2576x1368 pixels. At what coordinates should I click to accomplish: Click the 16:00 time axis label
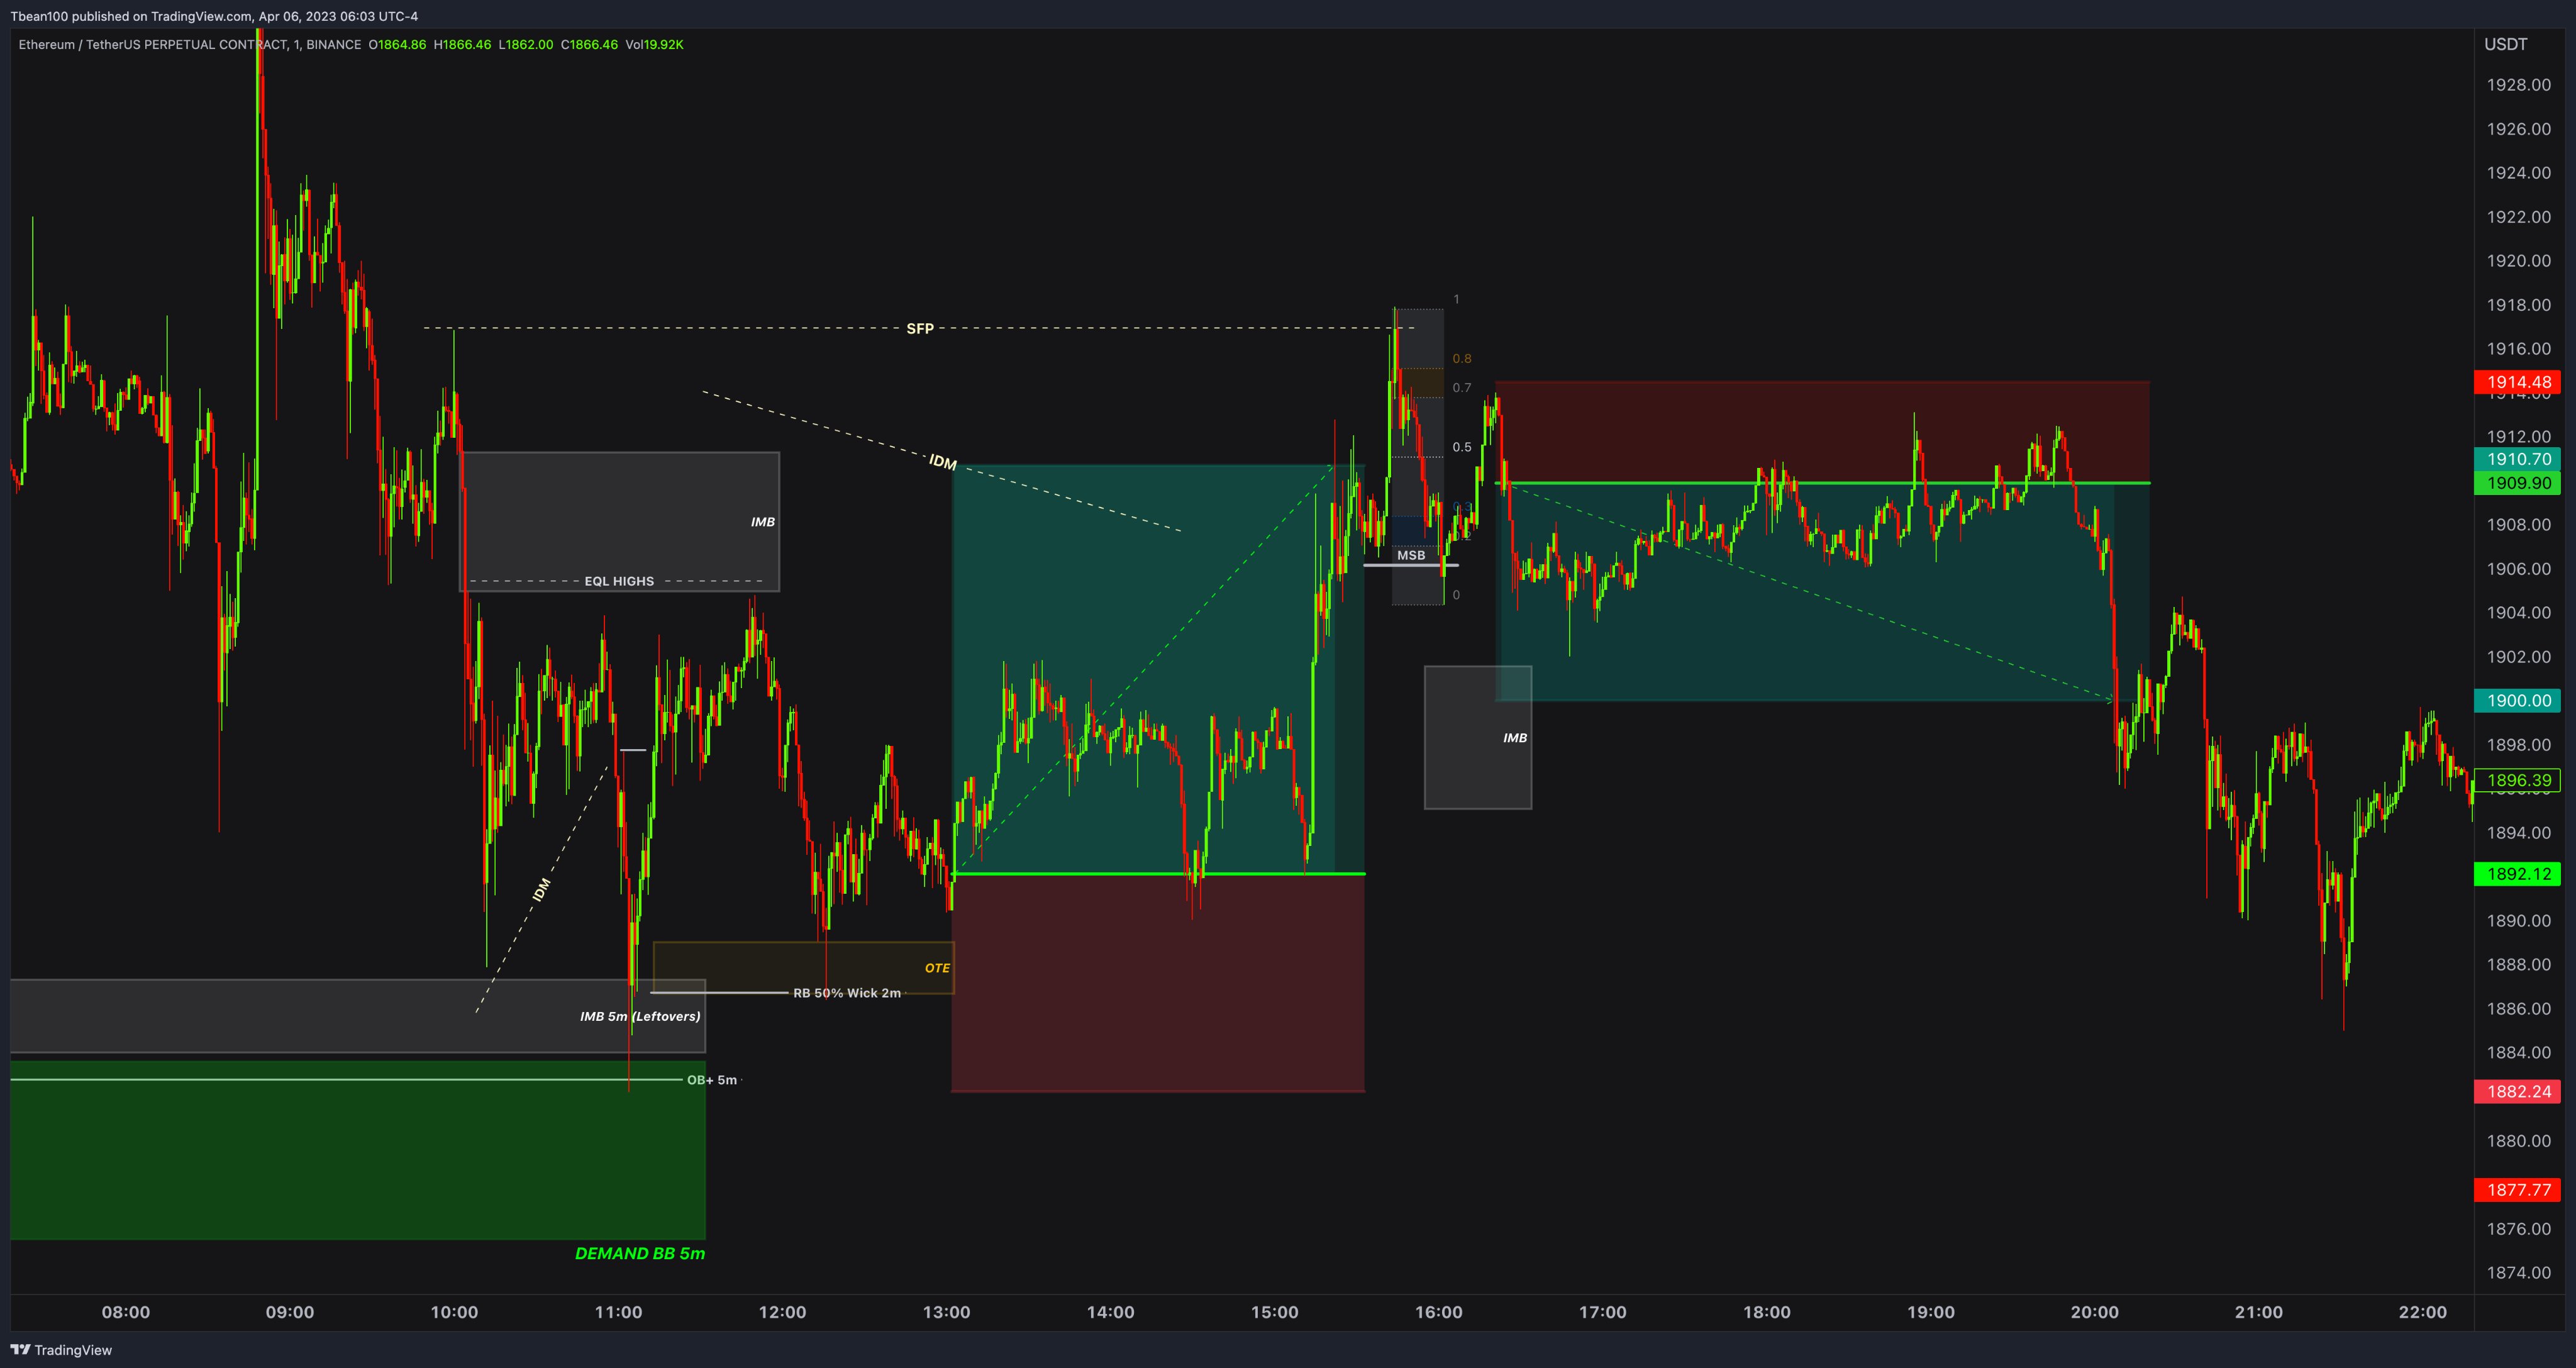click(x=1438, y=1312)
